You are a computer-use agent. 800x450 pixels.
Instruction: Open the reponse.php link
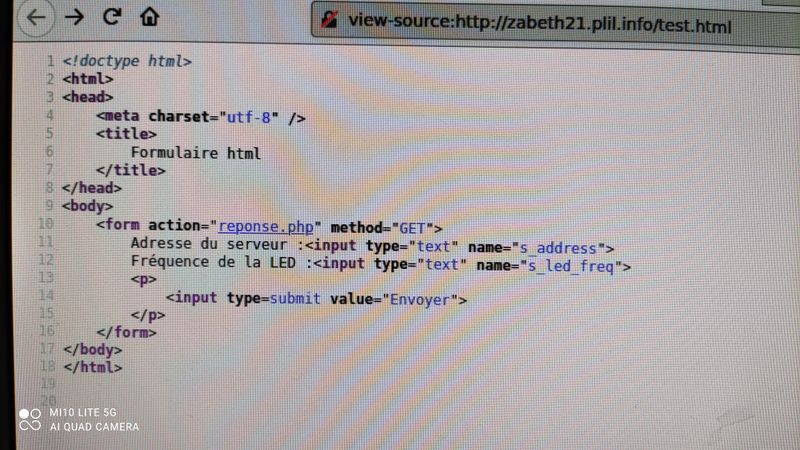tap(266, 226)
